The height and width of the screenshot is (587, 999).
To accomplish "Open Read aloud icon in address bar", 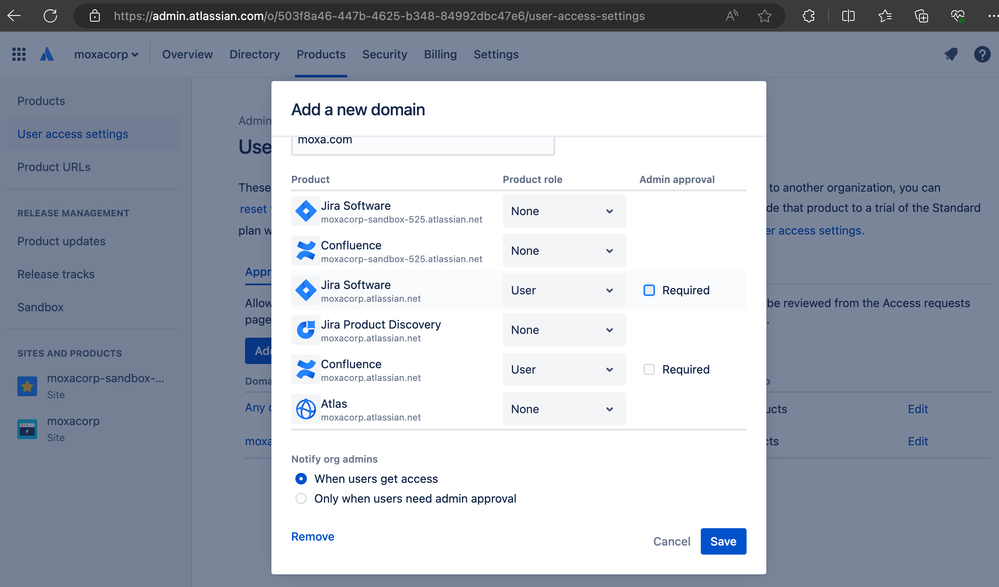I will click(731, 16).
